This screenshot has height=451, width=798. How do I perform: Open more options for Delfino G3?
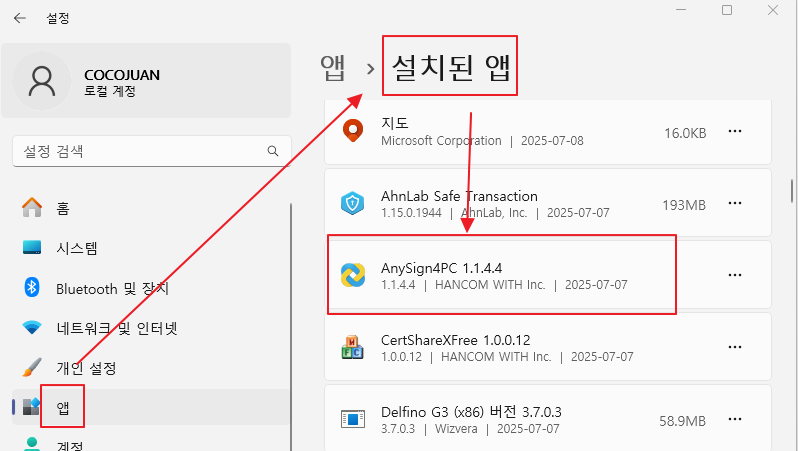coord(735,419)
